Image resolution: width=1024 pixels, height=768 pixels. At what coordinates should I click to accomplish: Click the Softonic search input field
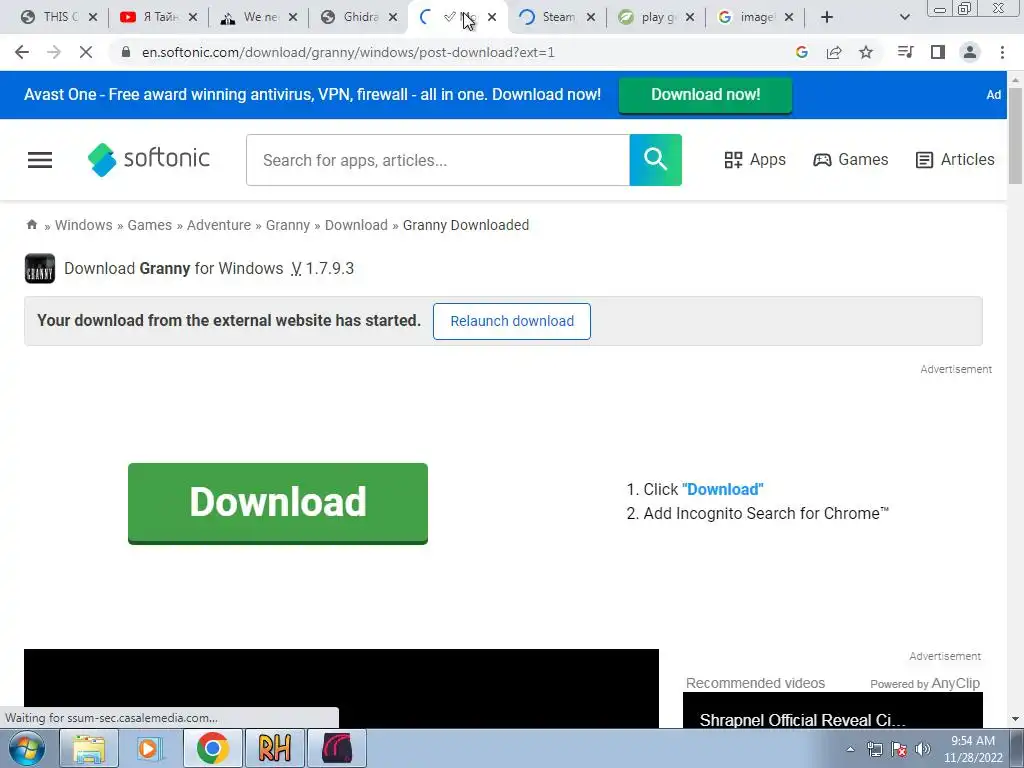click(x=438, y=160)
